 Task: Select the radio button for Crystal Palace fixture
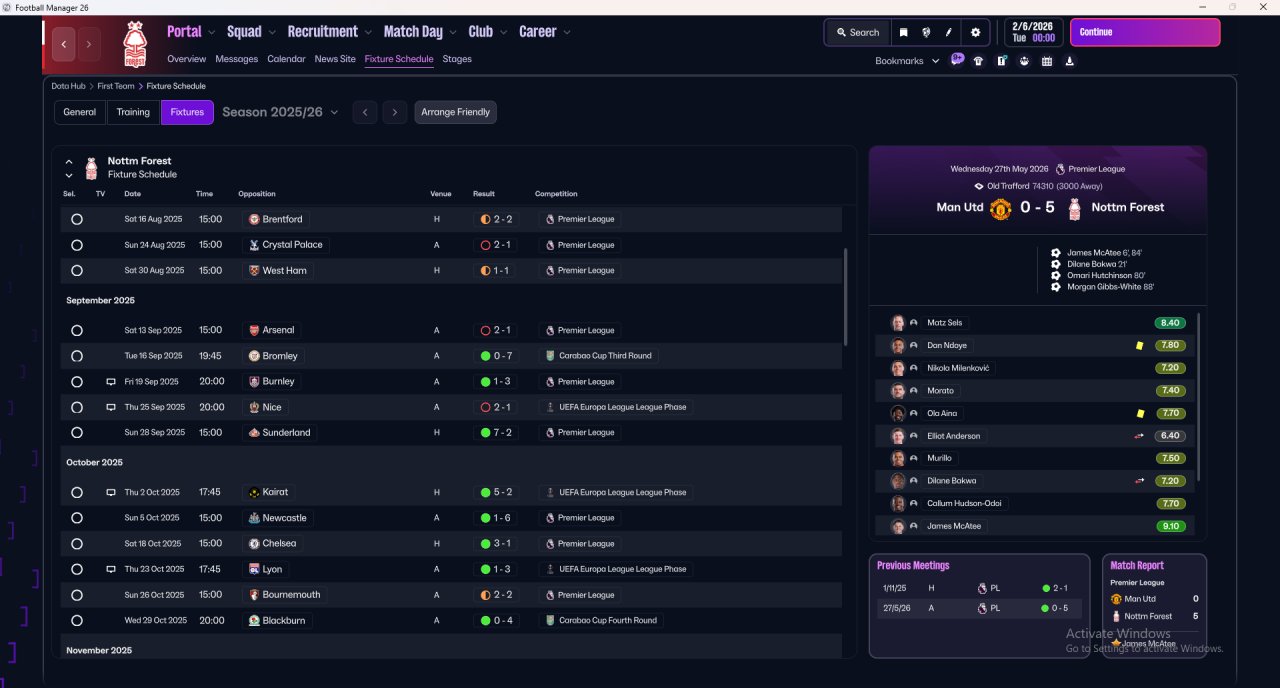(x=77, y=245)
